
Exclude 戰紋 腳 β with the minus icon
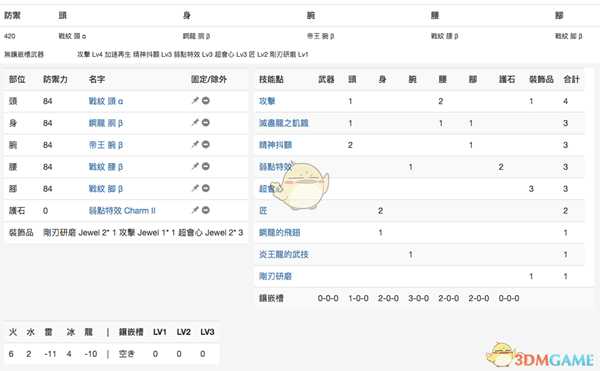tap(205, 188)
